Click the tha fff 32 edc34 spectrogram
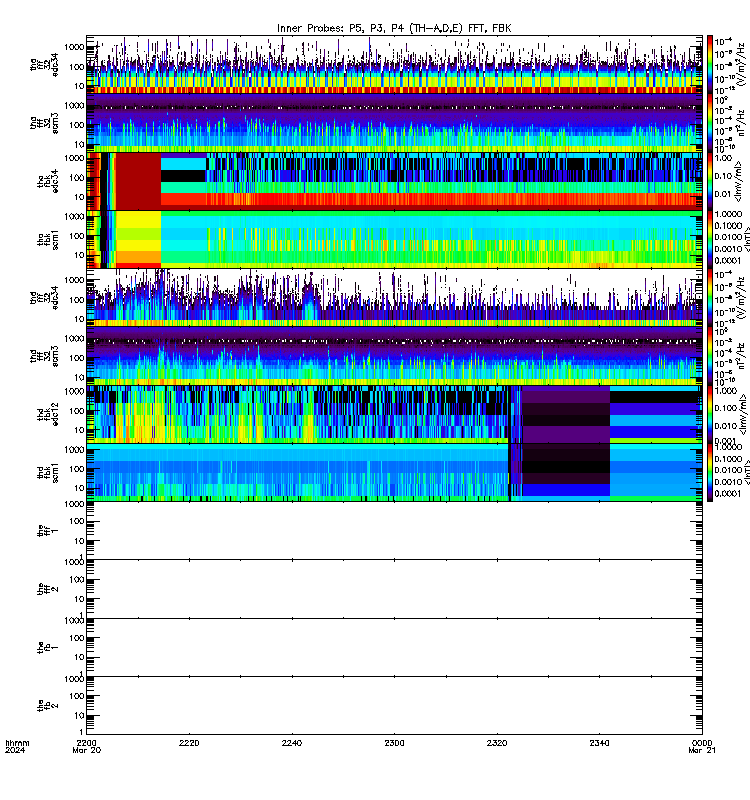This screenshot has width=750, height=800. tap(394, 64)
